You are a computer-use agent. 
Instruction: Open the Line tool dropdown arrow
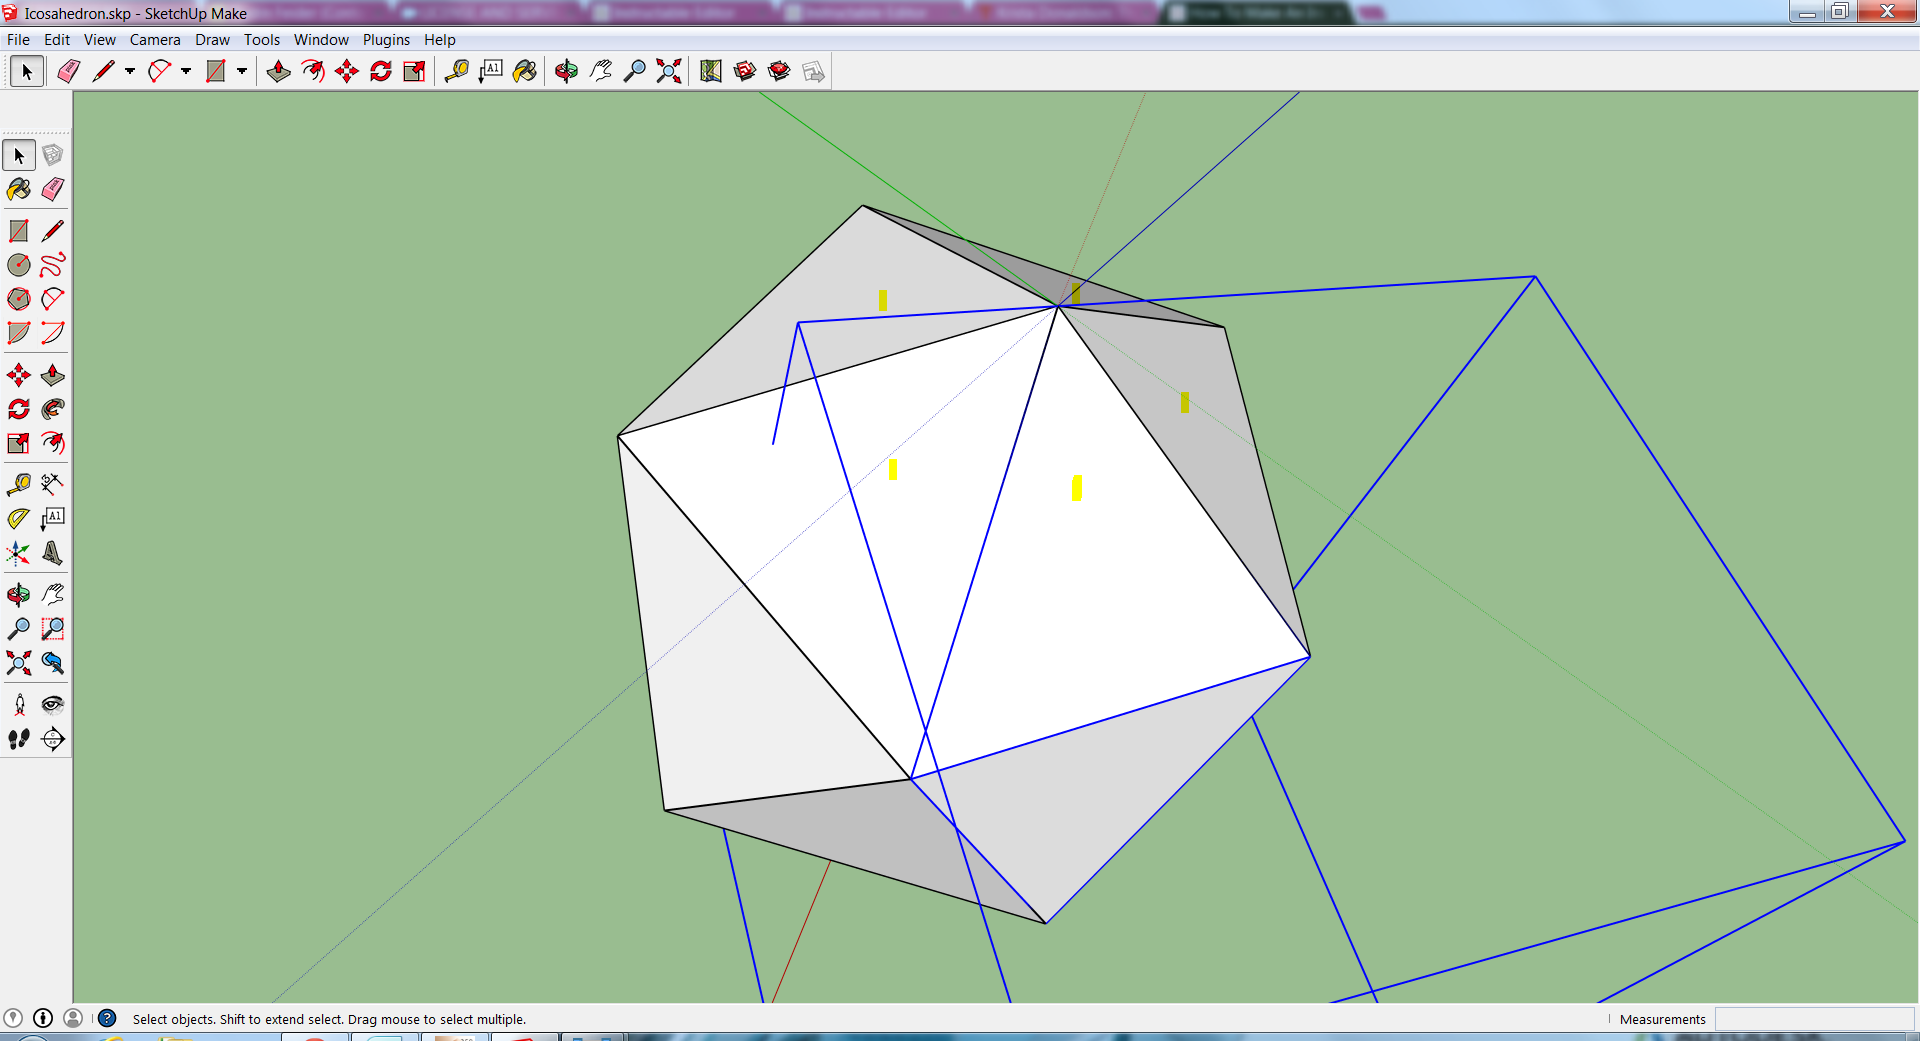[x=130, y=71]
